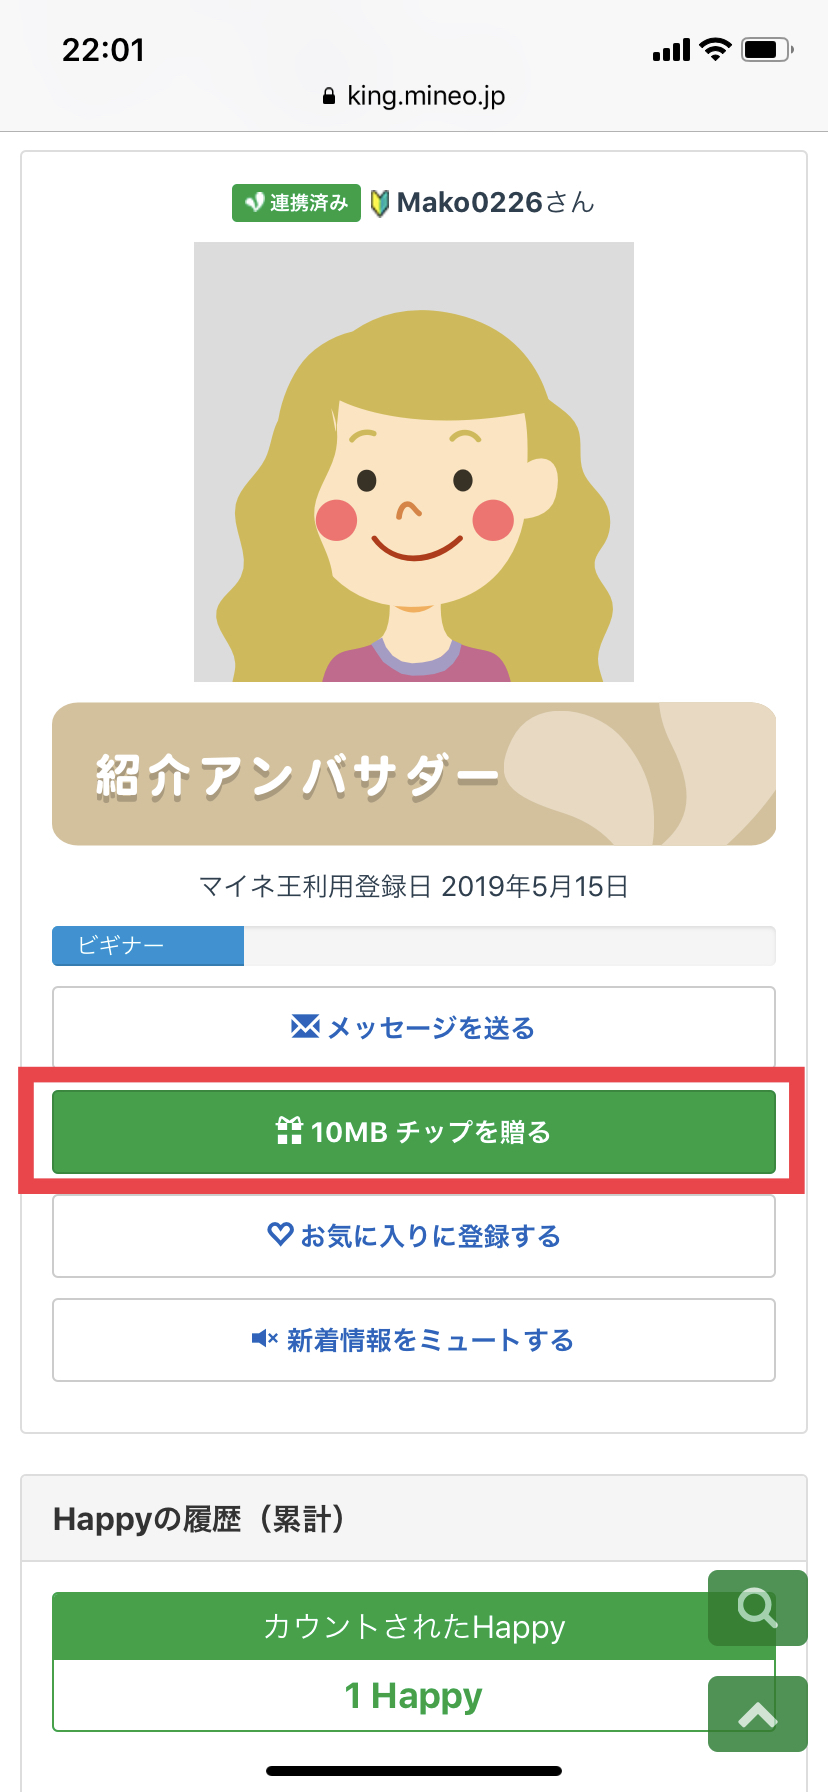Tap the scroll-to-top chevron button
Viewport: 828px width, 1792px height.
pyautogui.click(x=757, y=1714)
